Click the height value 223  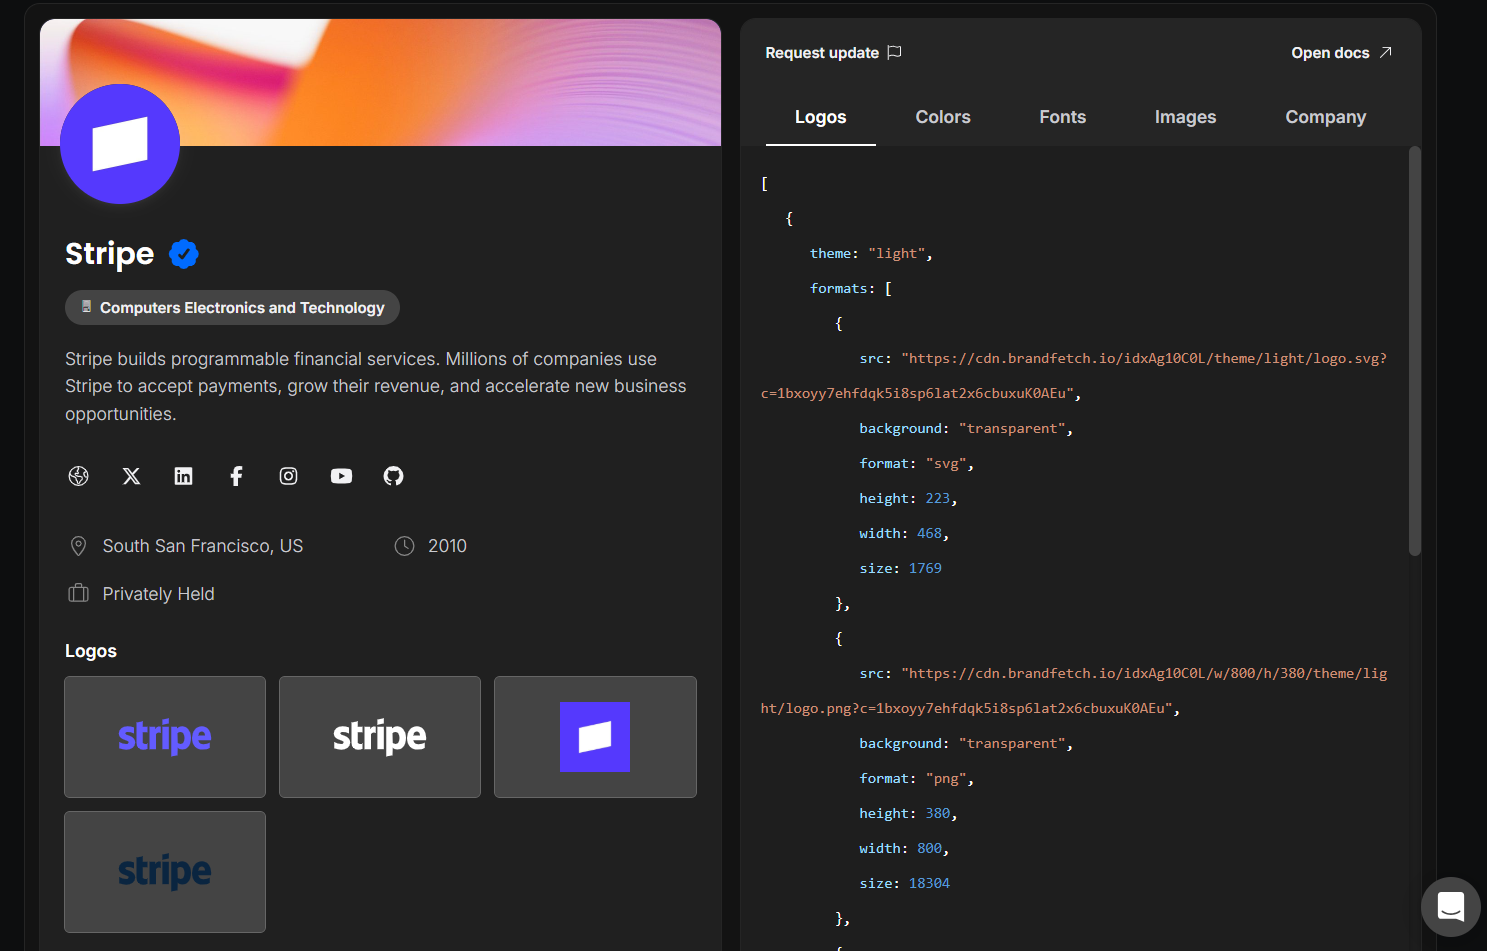pos(937,498)
